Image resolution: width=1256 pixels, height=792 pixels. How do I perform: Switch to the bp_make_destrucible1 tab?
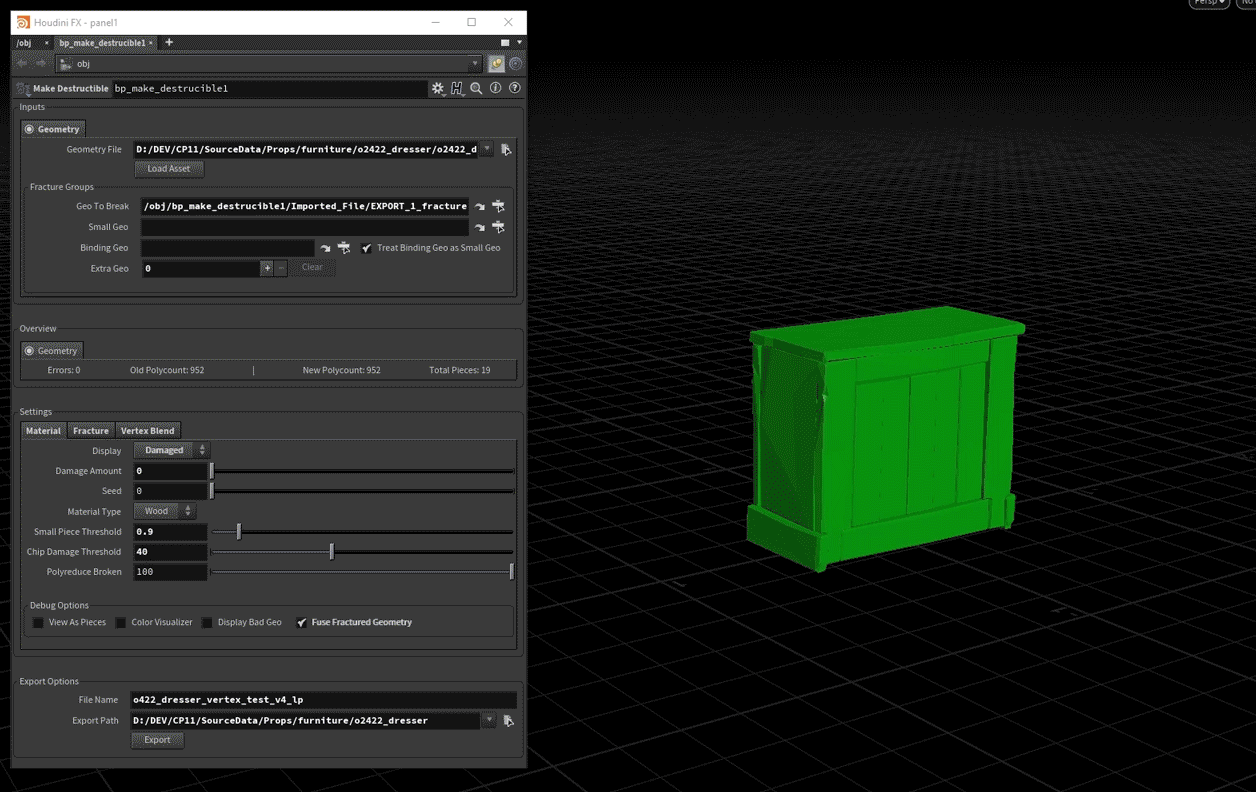(102, 43)
